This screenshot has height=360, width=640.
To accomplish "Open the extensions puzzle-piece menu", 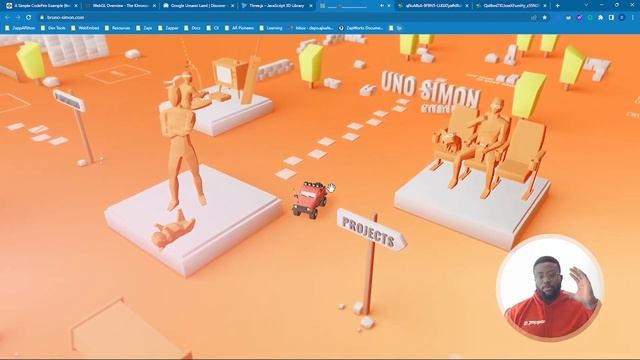I will [x=600, y=18].
